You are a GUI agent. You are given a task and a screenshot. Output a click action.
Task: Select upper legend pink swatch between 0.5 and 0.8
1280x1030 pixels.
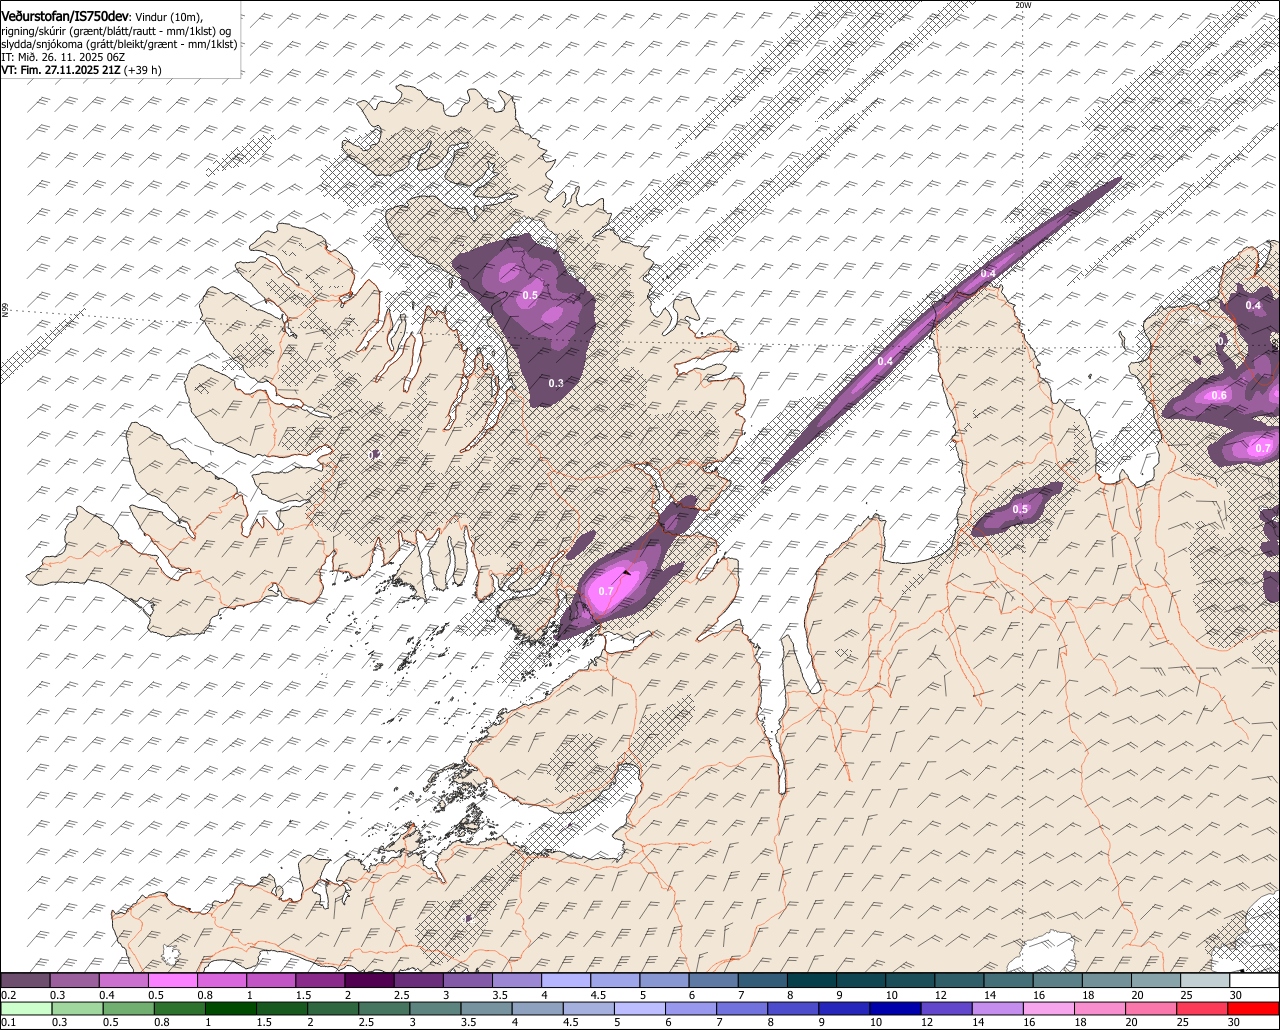(x=172, y=980)
